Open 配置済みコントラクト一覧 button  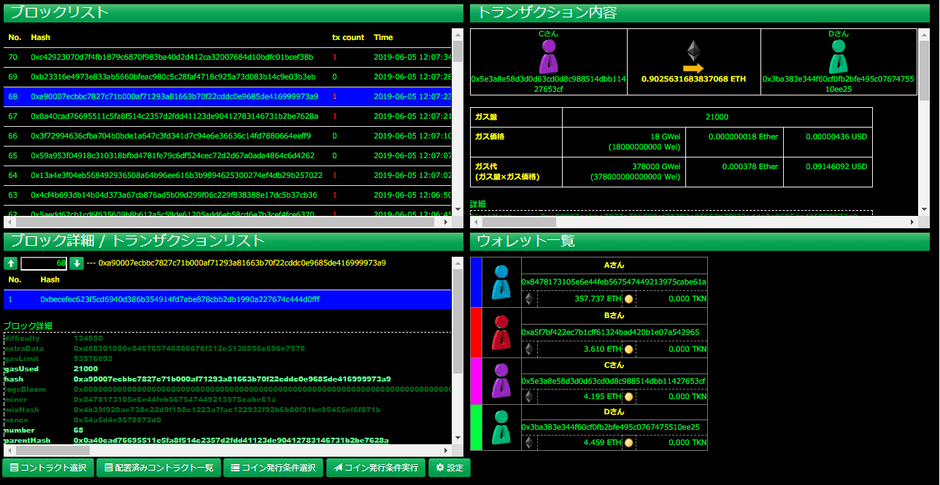pos(158,468)
